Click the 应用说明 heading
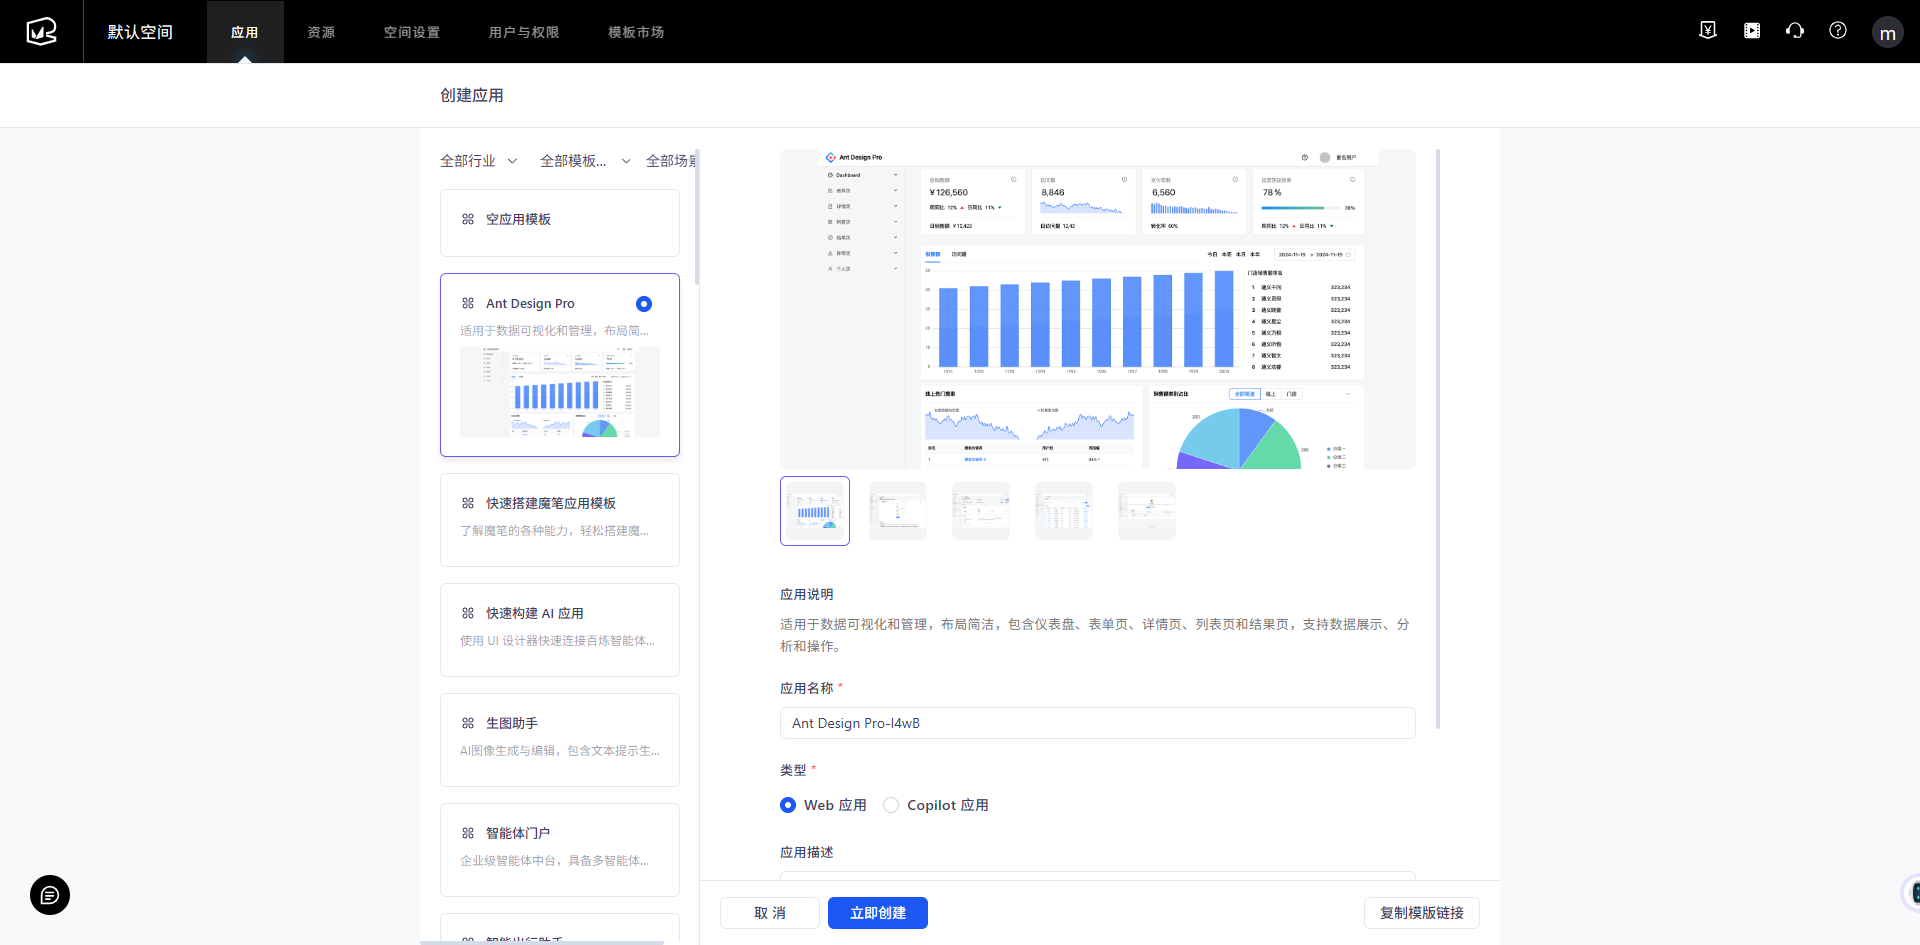The height and width of the screenshot is (945, 1920). coord(807,594)
